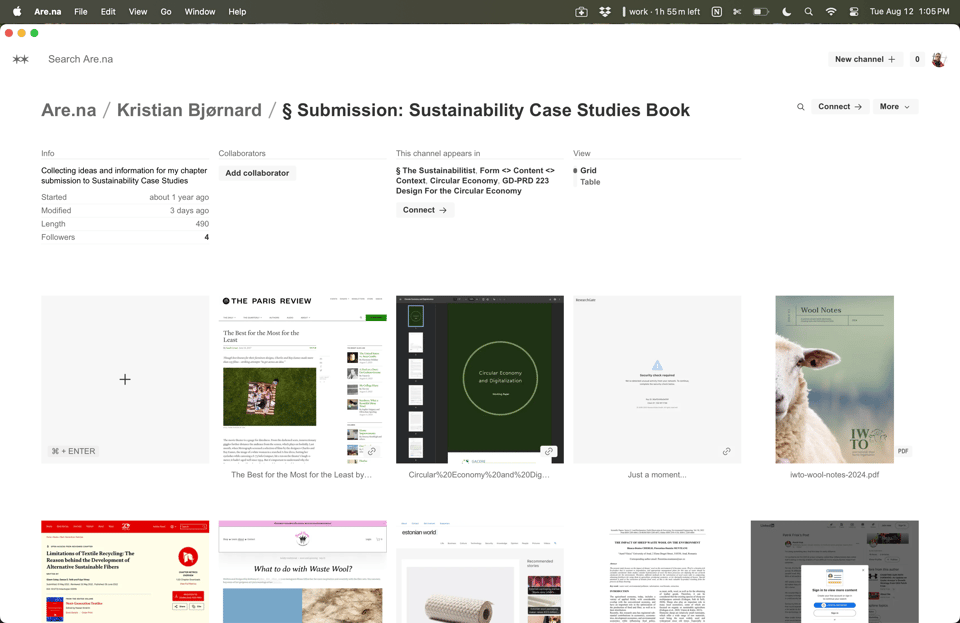Open The Sustainabilitist channel link
The width and height of the screenshot is (960, 623).
(435, 171)
